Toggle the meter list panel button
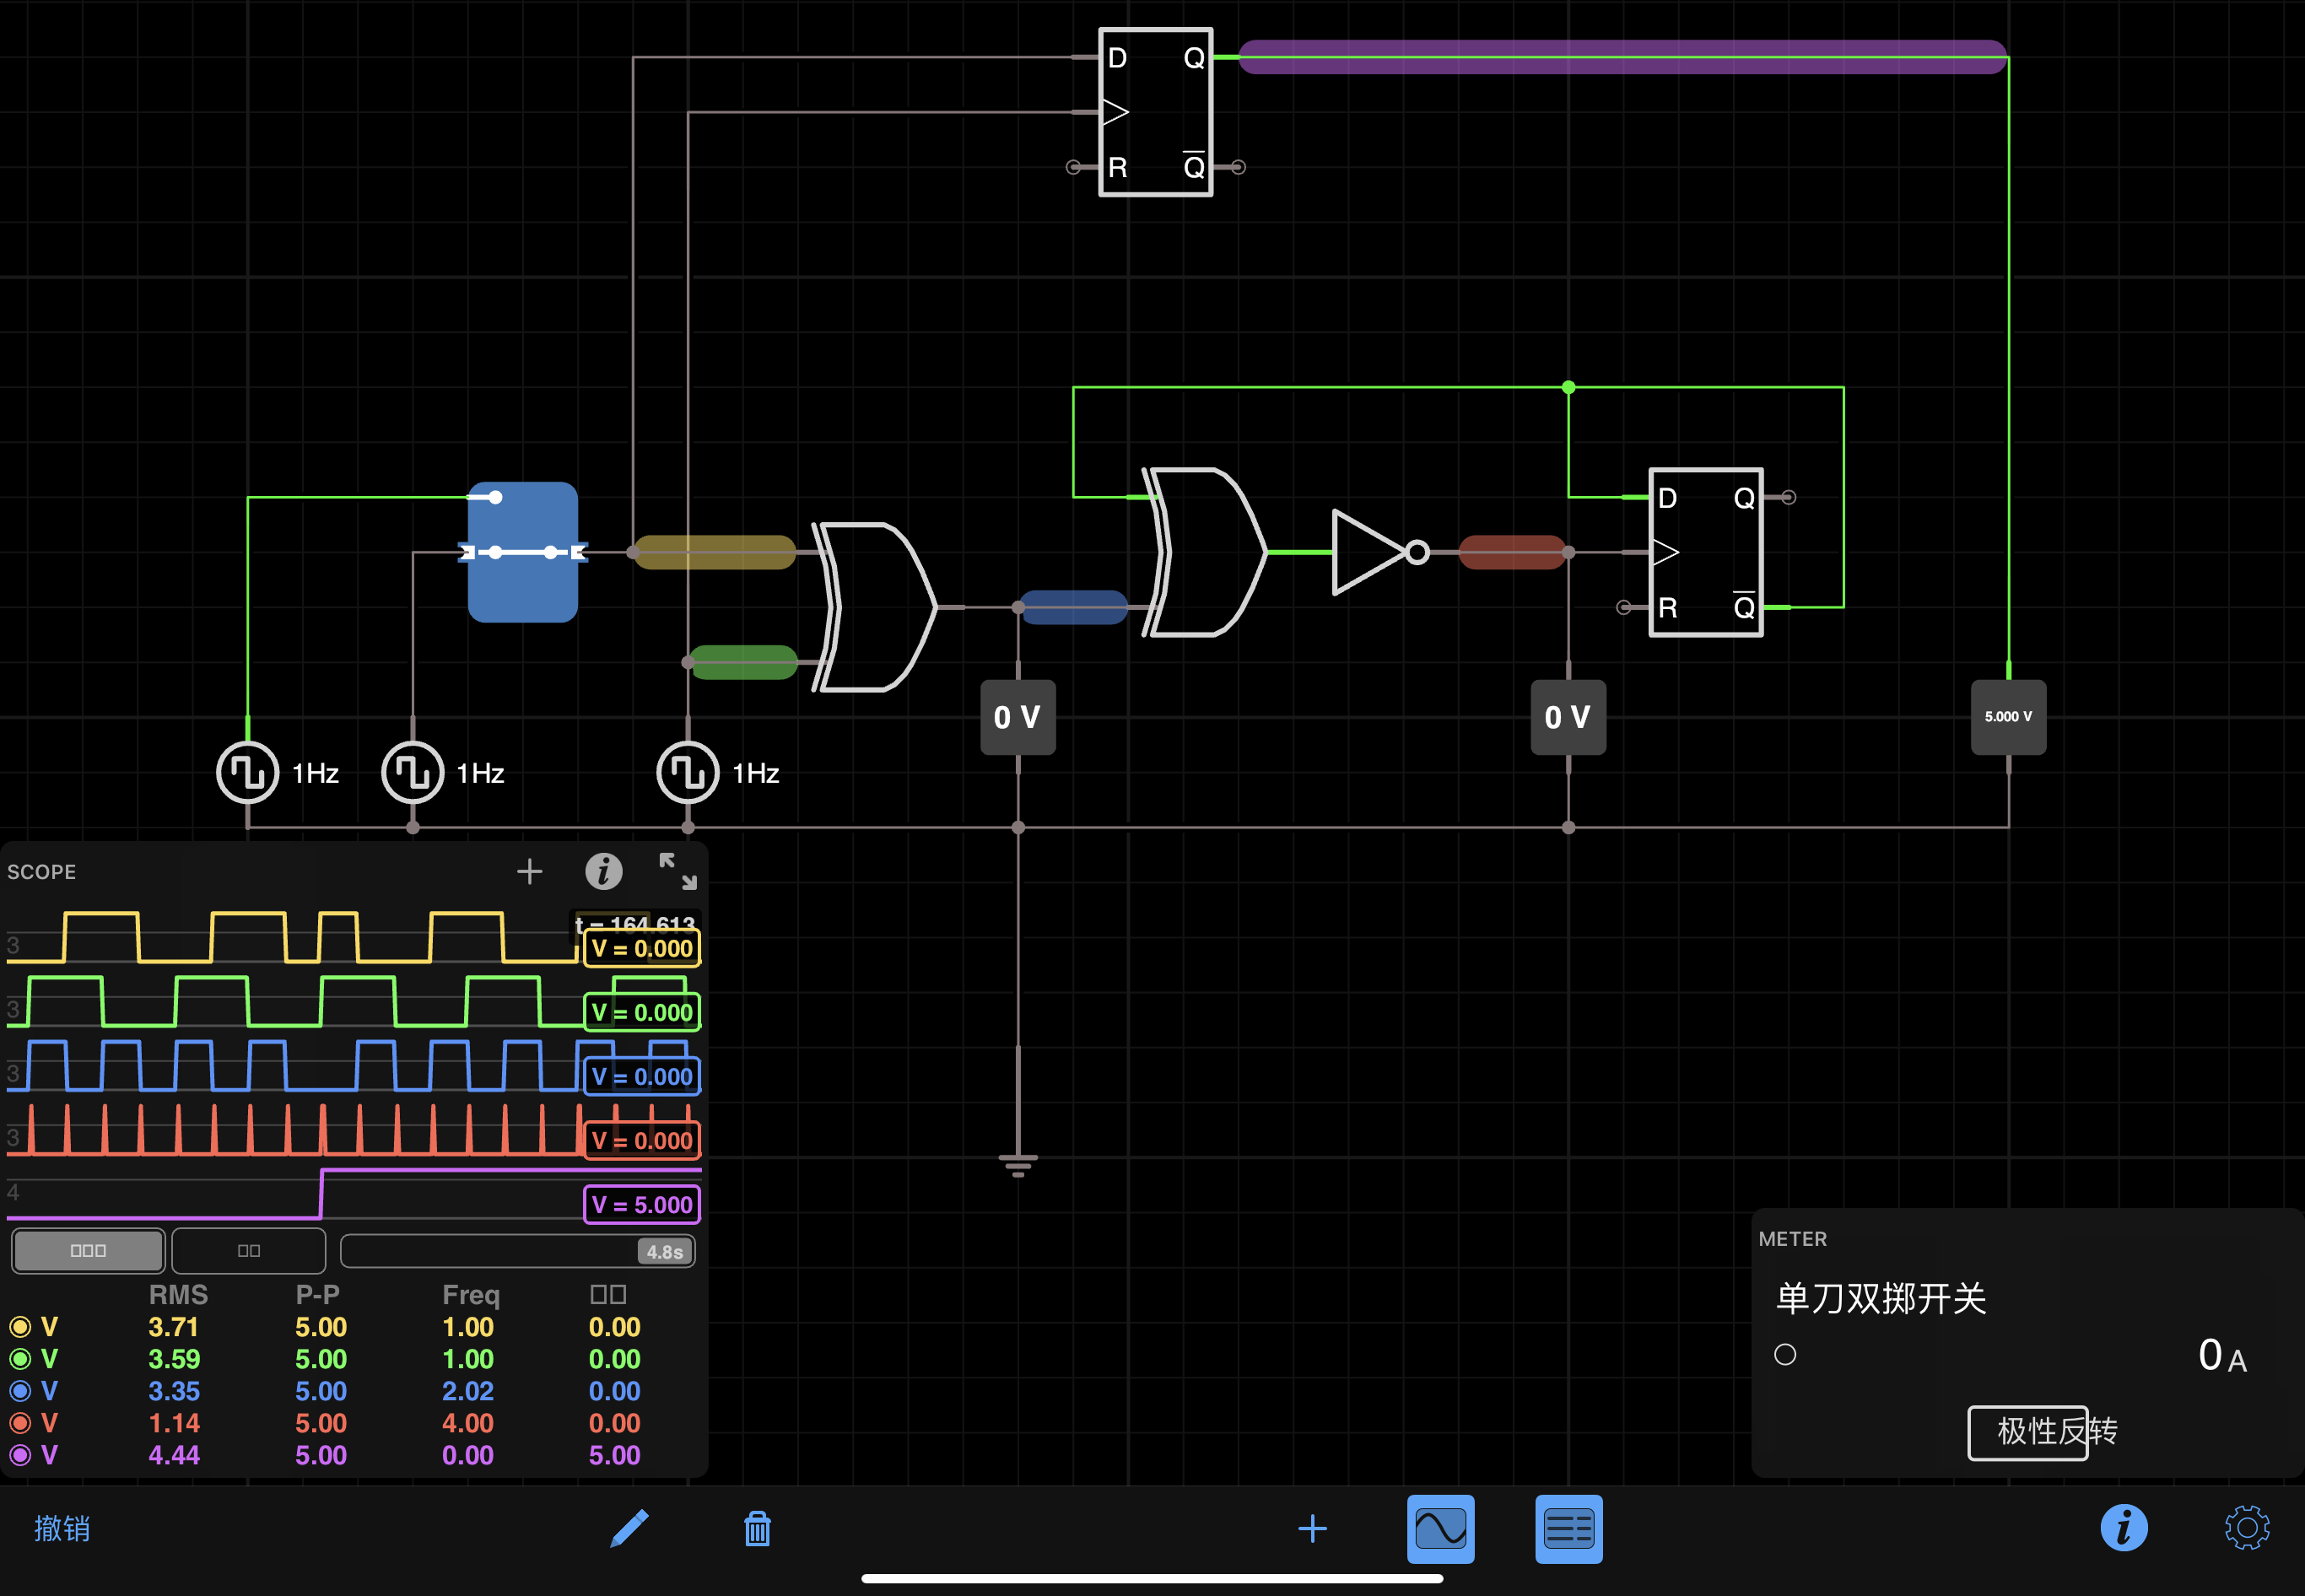Image resolution: width=2305 pixels, height=1596 pixels. (1568, 1528)
